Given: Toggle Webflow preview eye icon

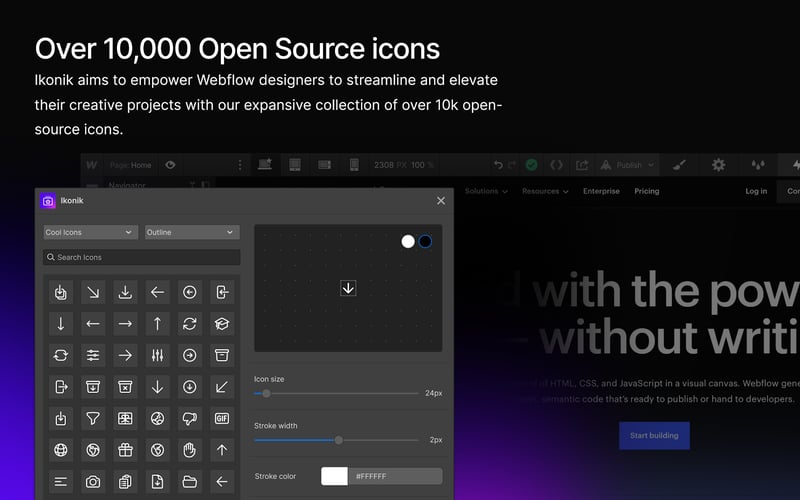Looking at the screenshot, I should point(170,165).
